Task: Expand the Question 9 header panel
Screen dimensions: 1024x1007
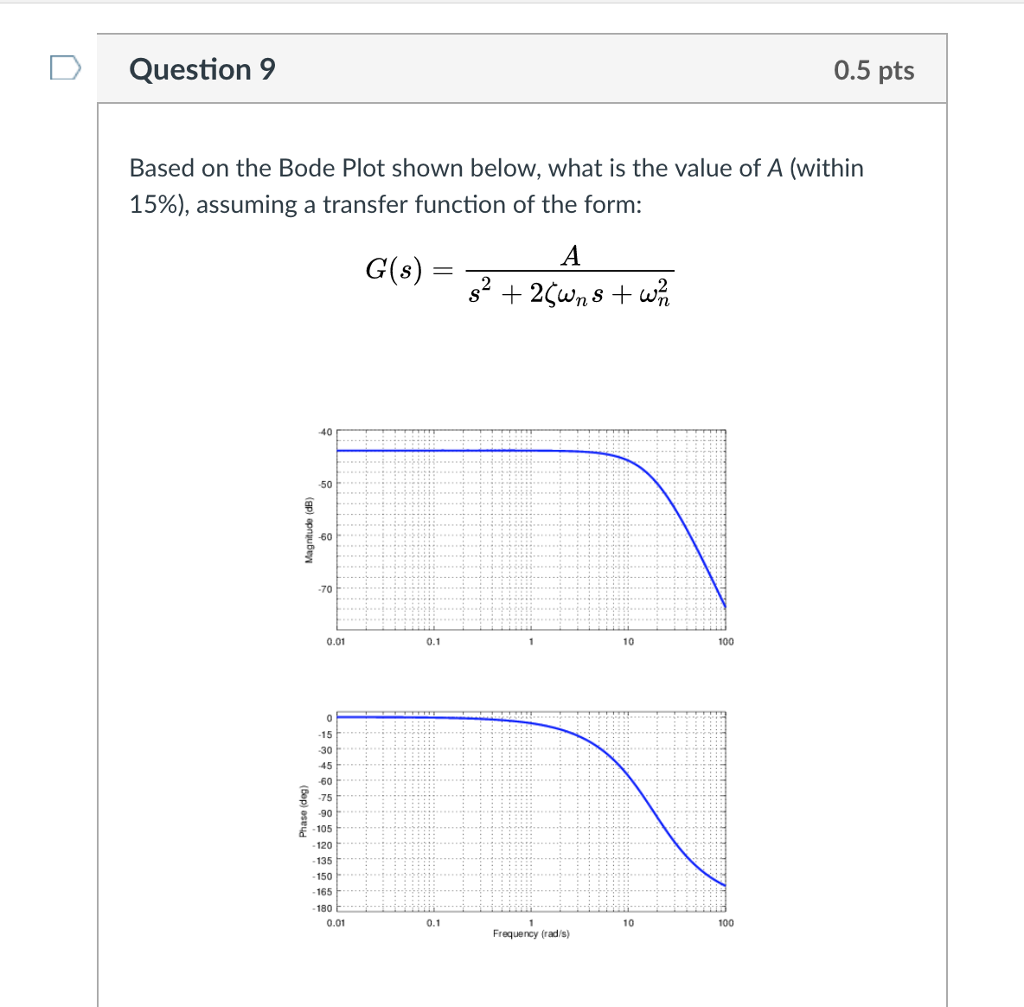Action: tap(520, 69)
